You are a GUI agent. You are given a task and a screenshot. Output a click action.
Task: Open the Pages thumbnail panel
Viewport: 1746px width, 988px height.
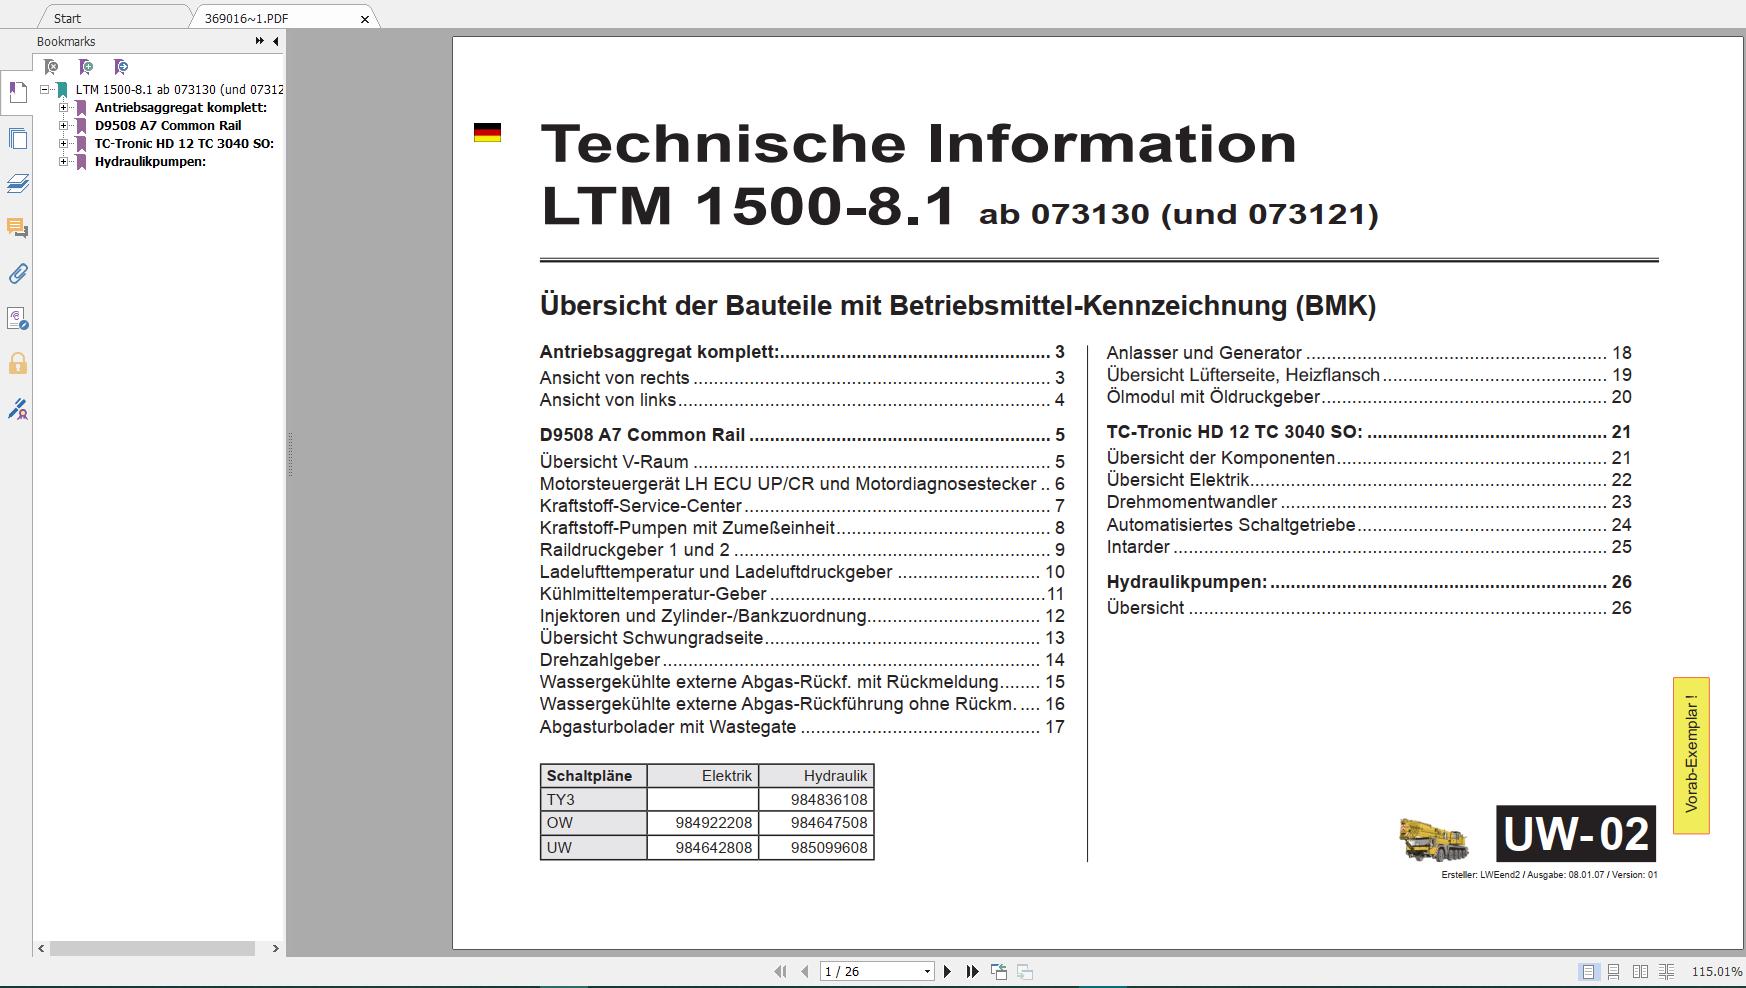pos(17,138)
